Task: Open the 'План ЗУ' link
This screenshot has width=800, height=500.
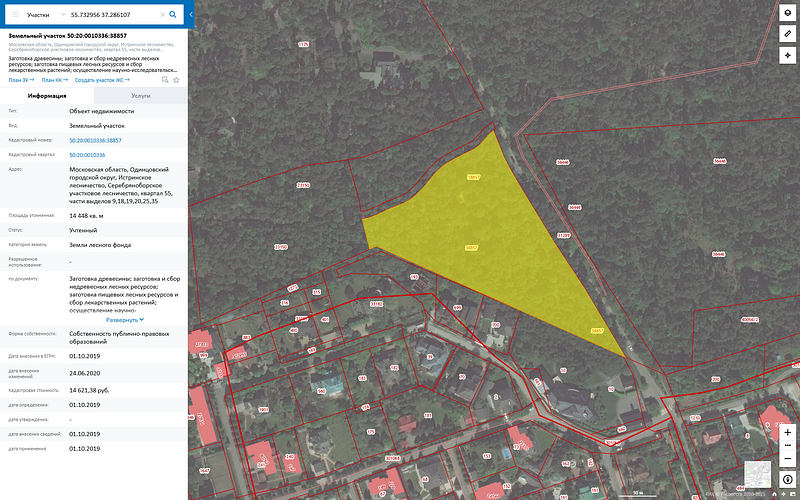Action: (x=21, y=80)
